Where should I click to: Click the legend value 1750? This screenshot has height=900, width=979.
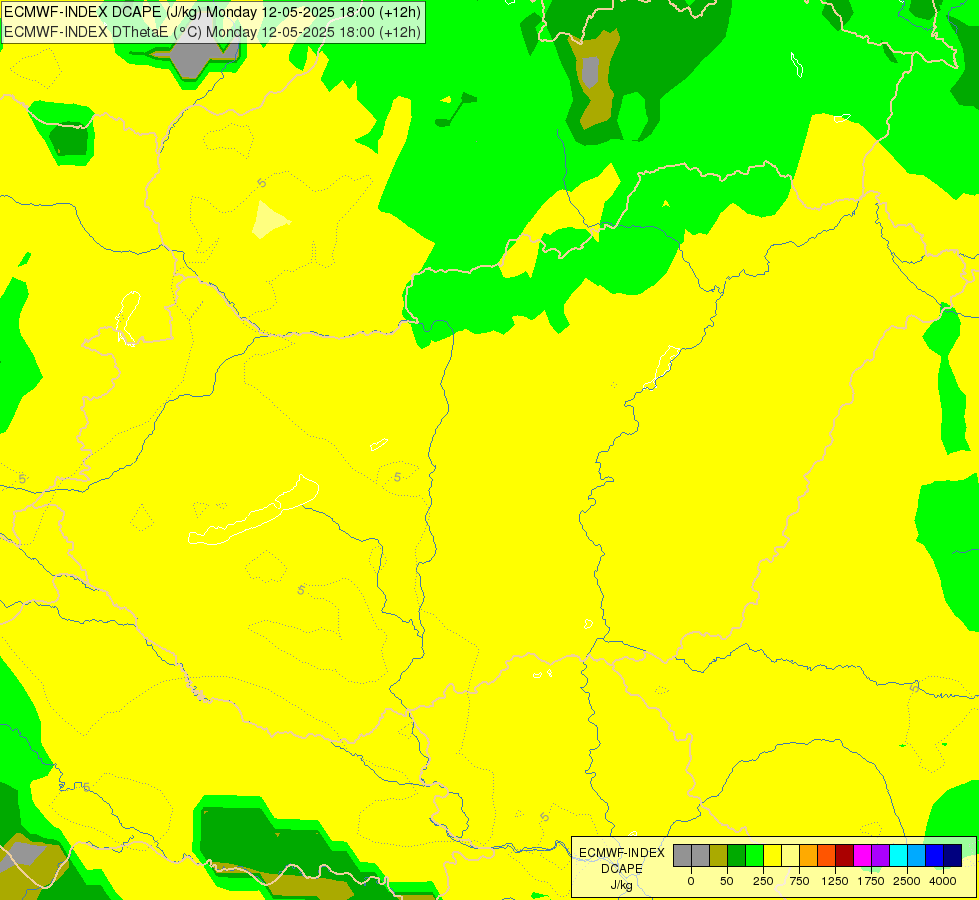[871, 881]
